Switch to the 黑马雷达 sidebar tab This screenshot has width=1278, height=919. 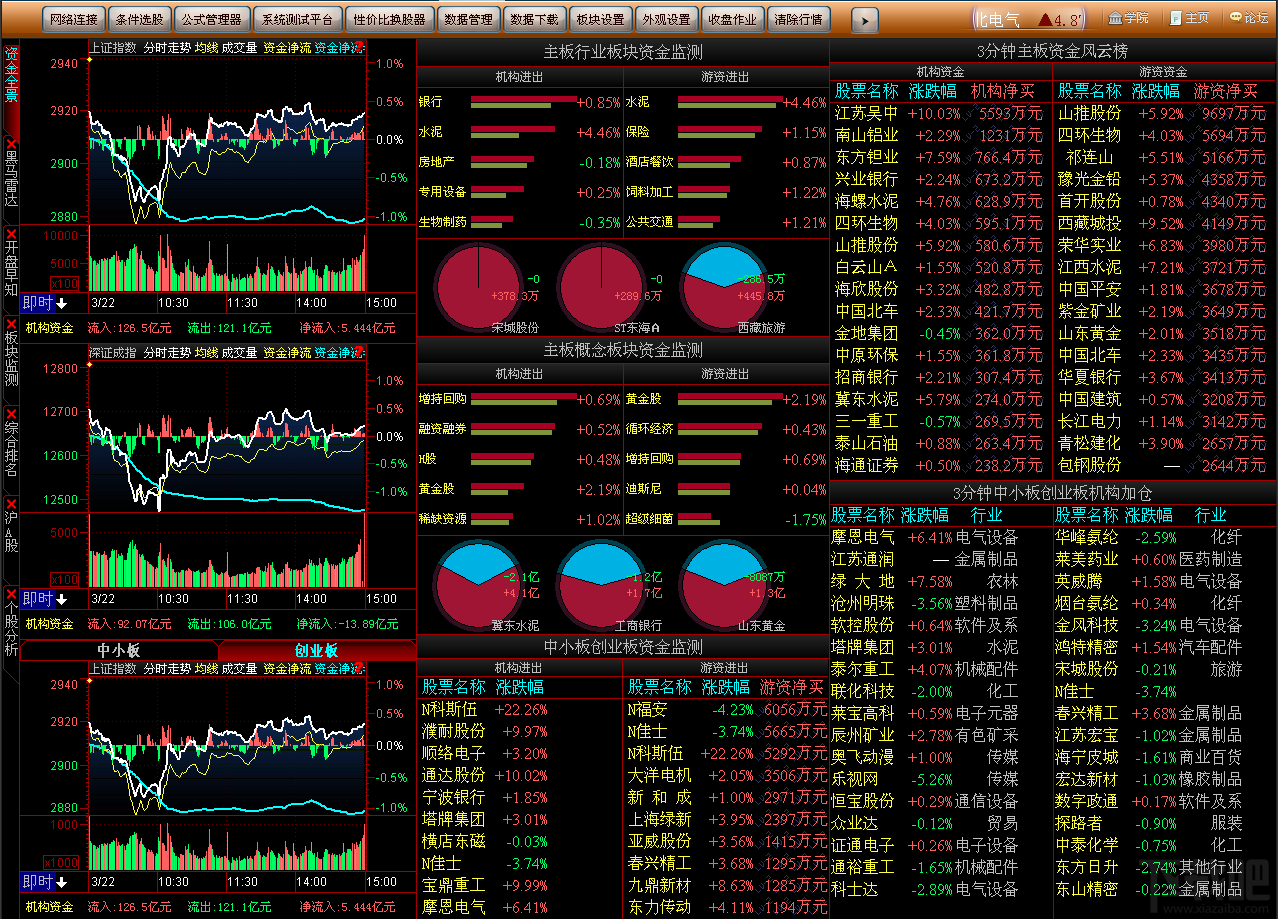[x=10, y=178]
